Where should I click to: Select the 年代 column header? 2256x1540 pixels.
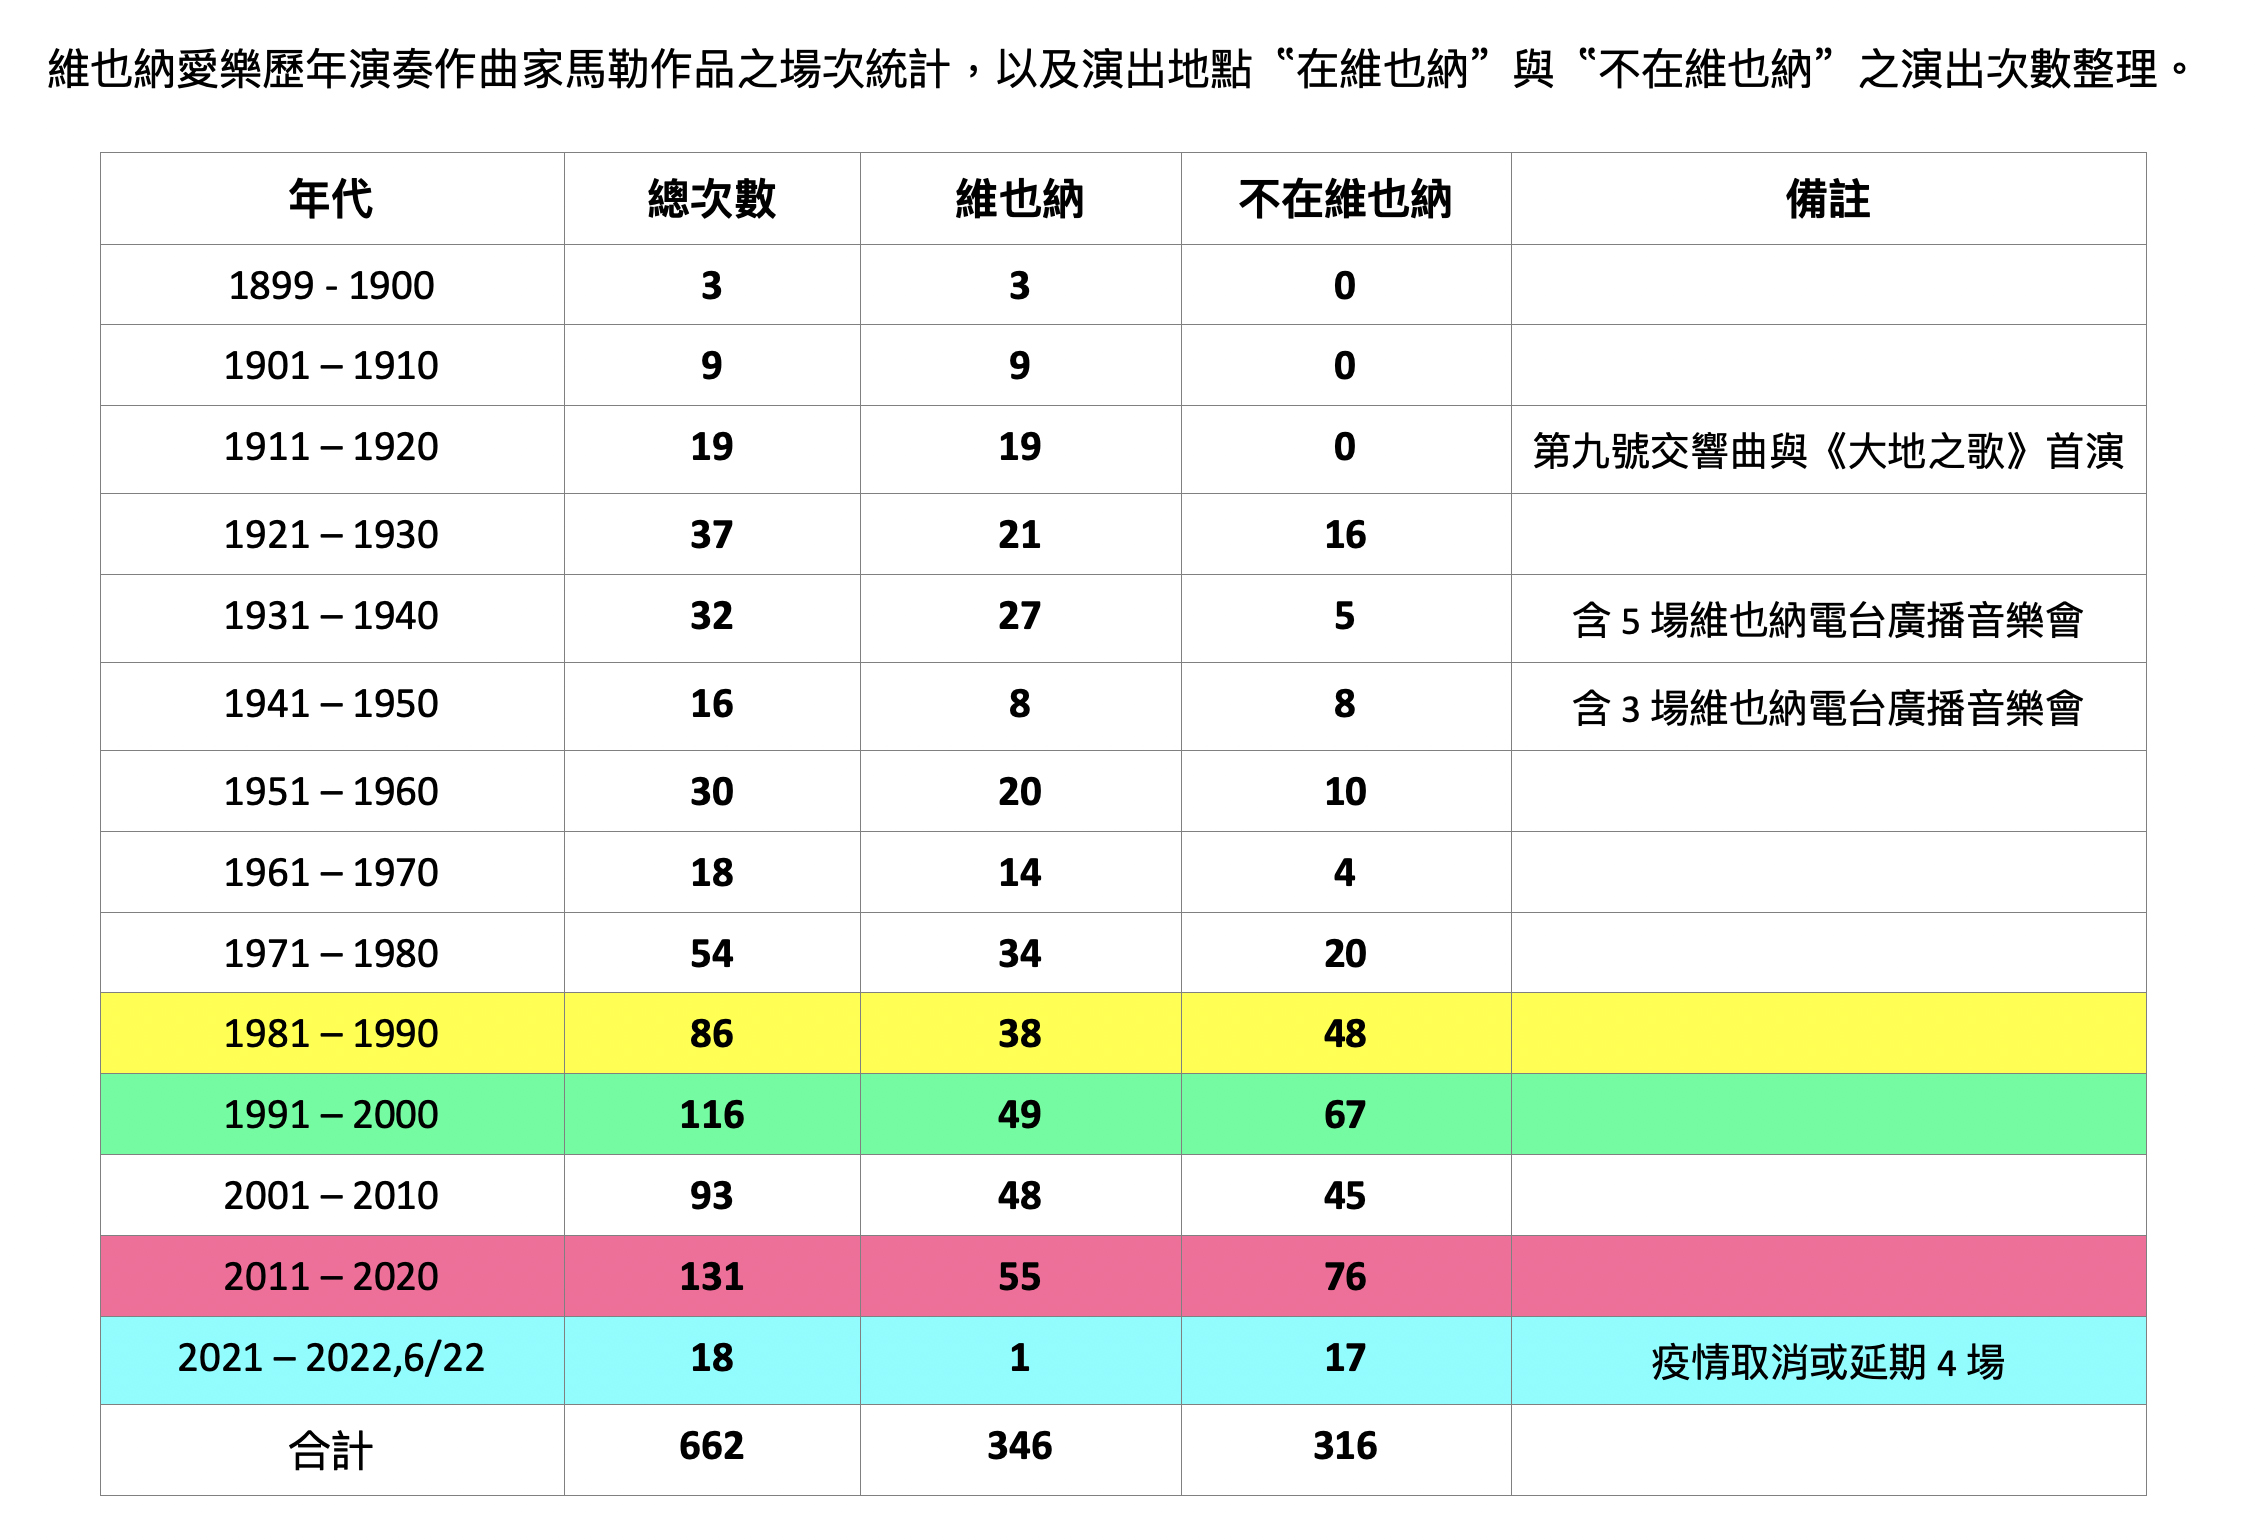point(331,198)
